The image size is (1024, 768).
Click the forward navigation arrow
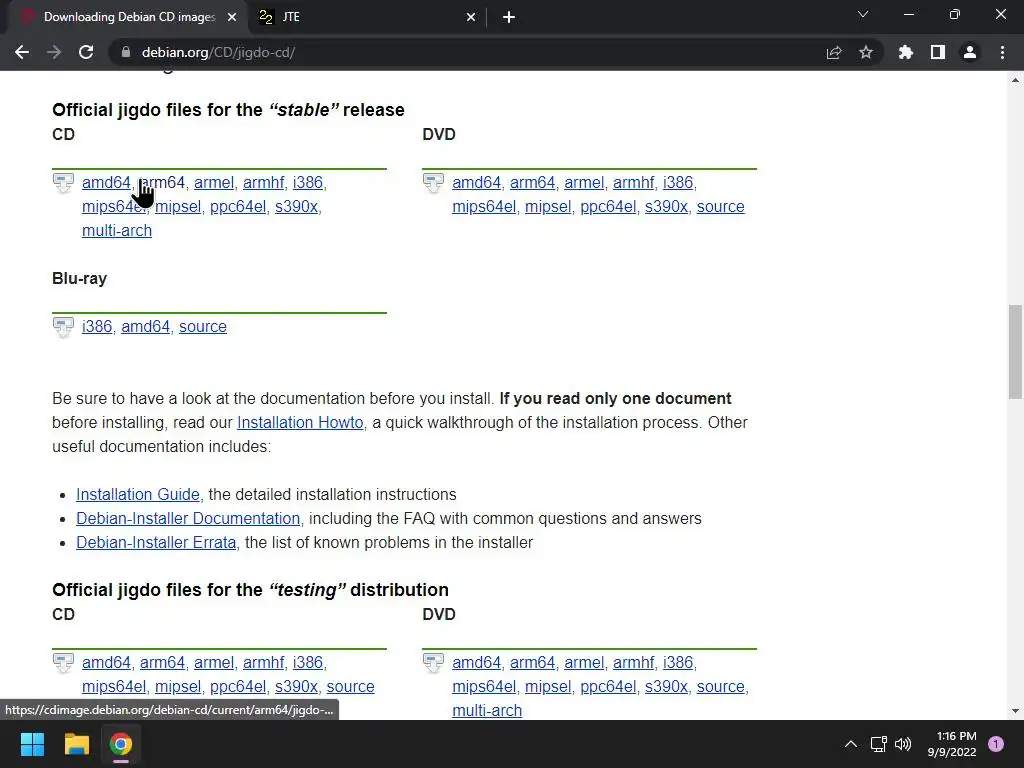pos(54,52)
